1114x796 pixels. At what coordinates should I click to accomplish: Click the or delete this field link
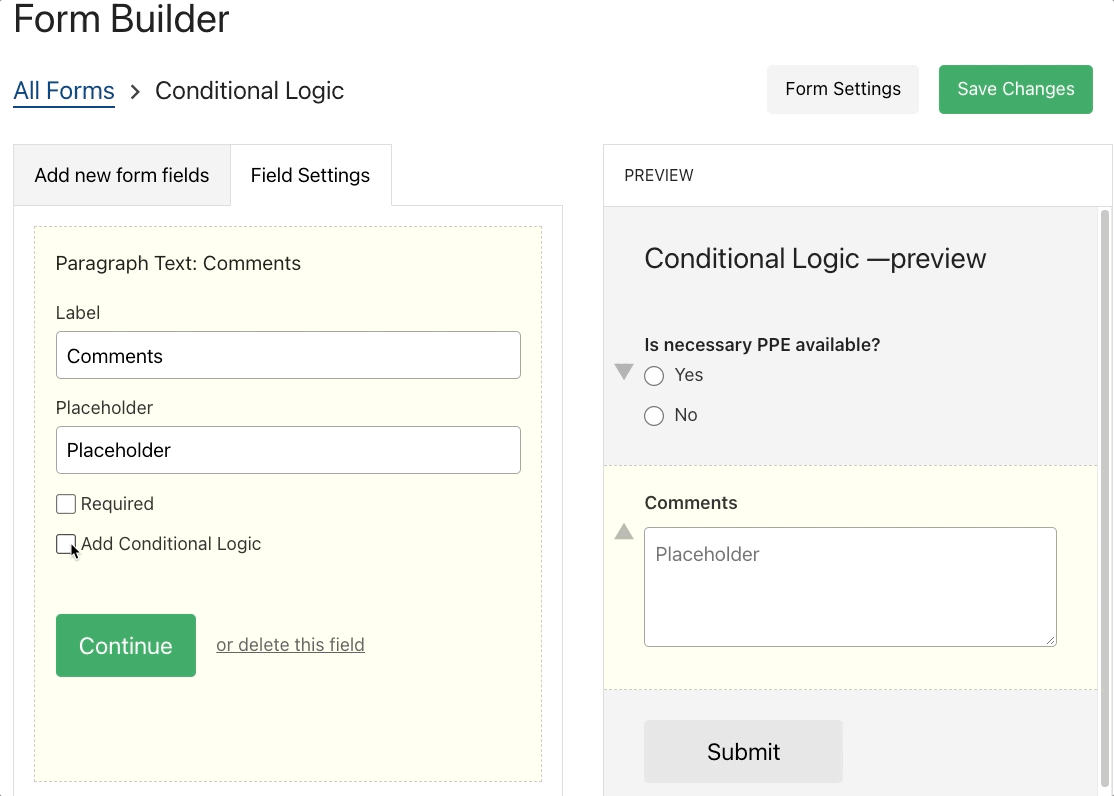(x=290, y=644)
